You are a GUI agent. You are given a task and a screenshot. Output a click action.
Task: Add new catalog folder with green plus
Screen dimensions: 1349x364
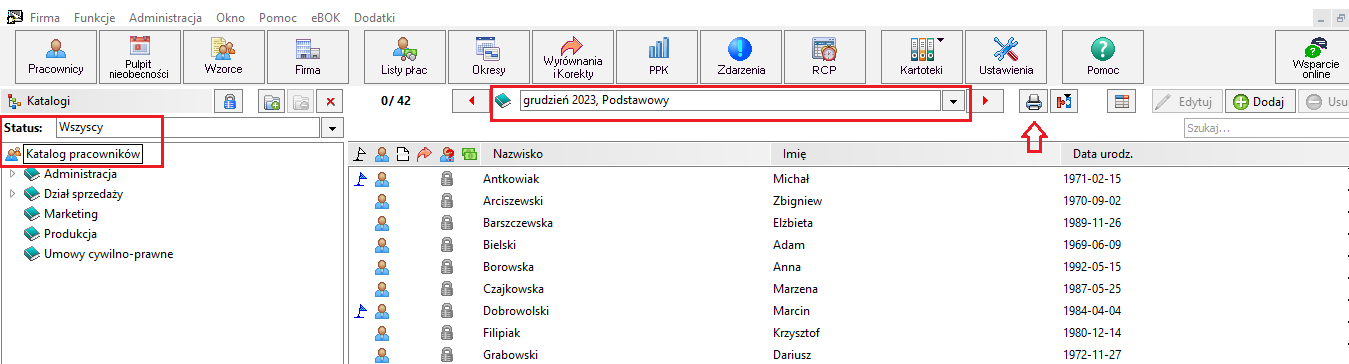[x=271, y=101]
